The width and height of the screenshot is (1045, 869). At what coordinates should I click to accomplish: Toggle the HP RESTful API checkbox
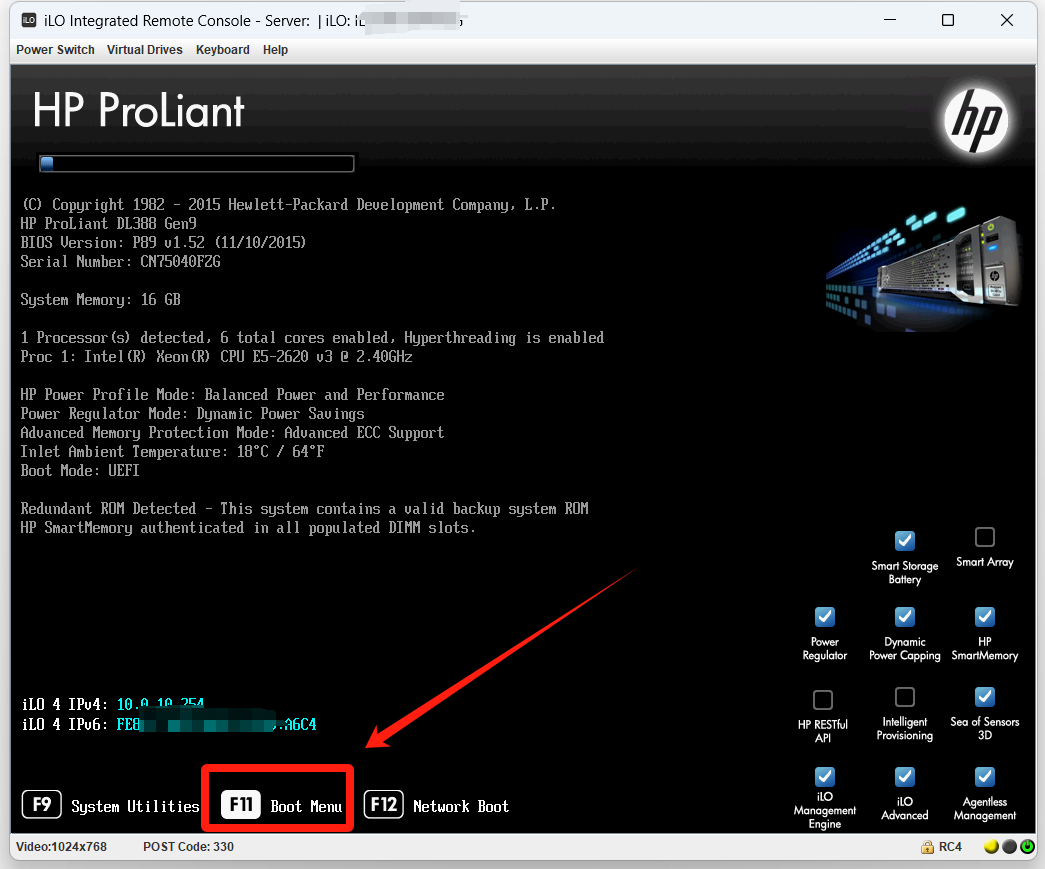point(823,699)
